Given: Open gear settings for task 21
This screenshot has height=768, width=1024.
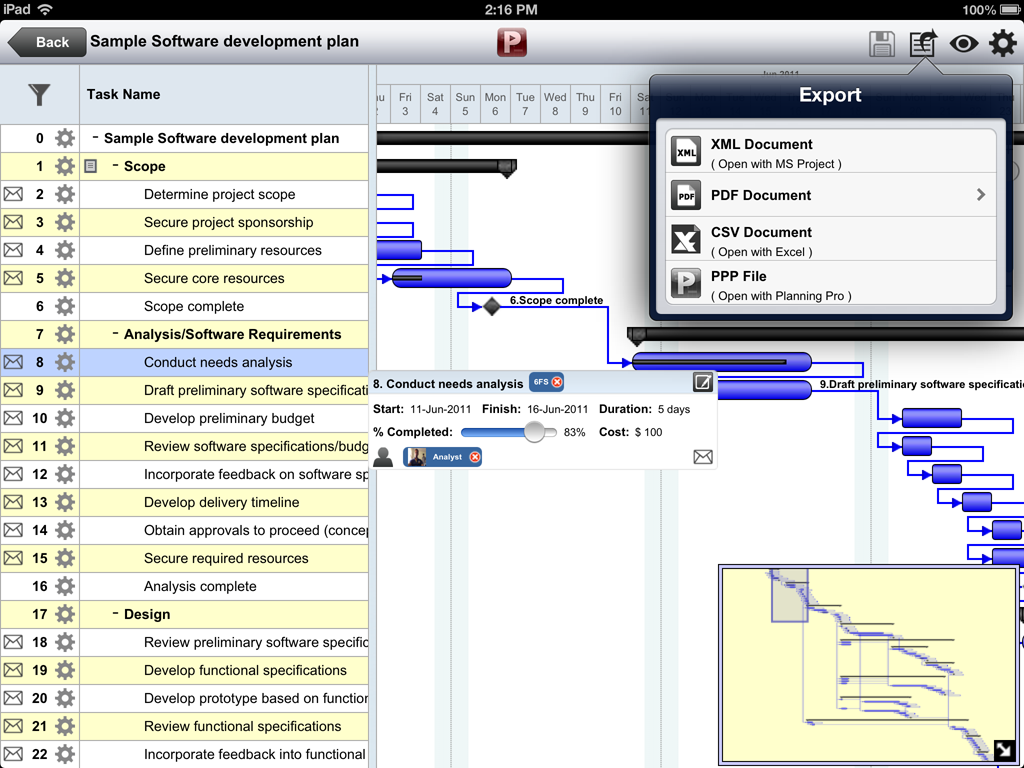Looking at the screenshot, I should point(65,726).
